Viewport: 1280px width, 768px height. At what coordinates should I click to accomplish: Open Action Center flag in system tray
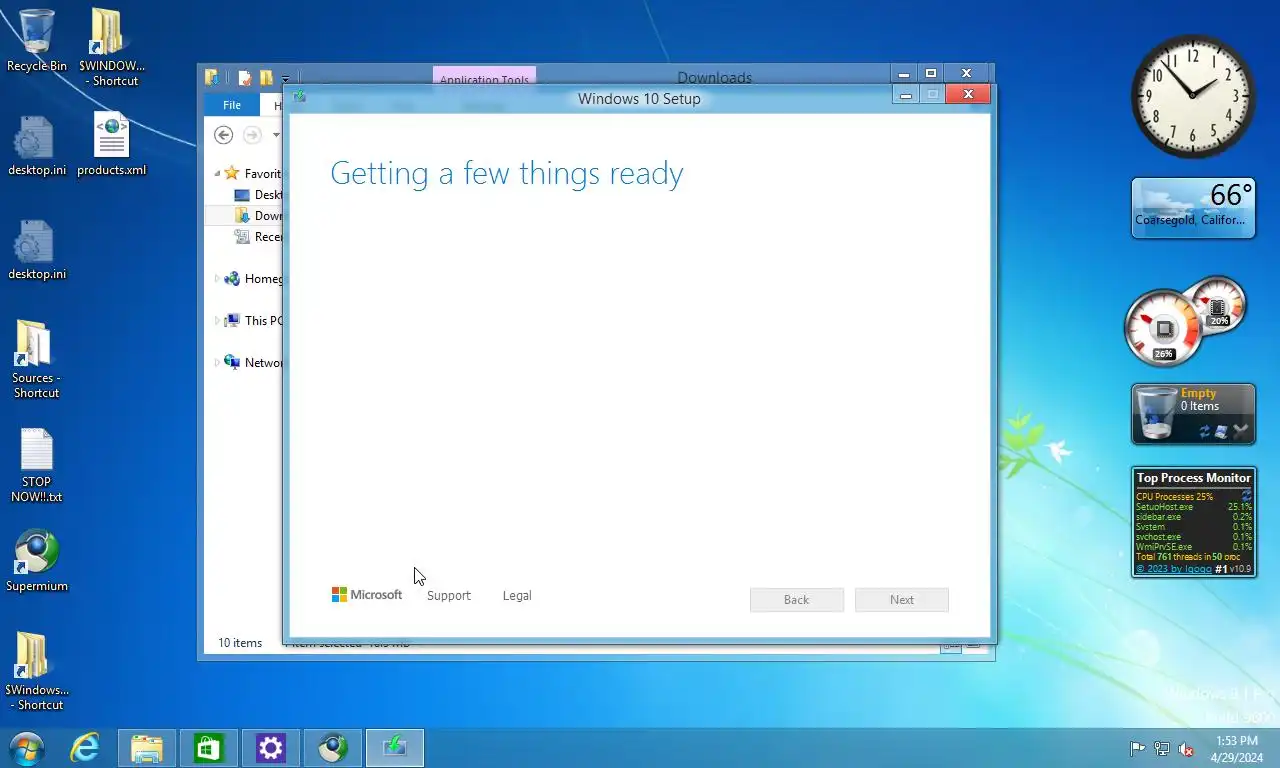tap(1137, 748)
